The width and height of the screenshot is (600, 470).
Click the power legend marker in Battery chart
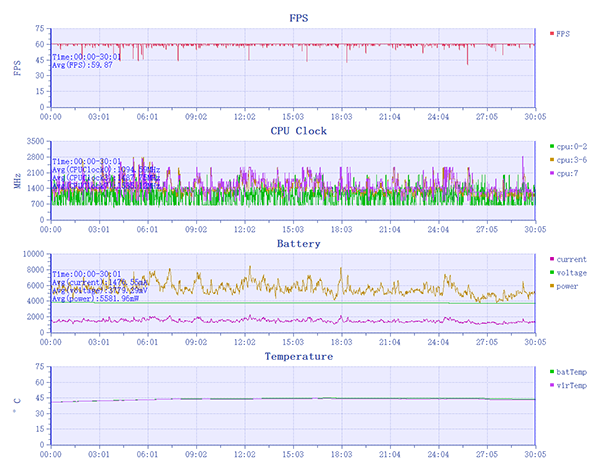point(552,285)
